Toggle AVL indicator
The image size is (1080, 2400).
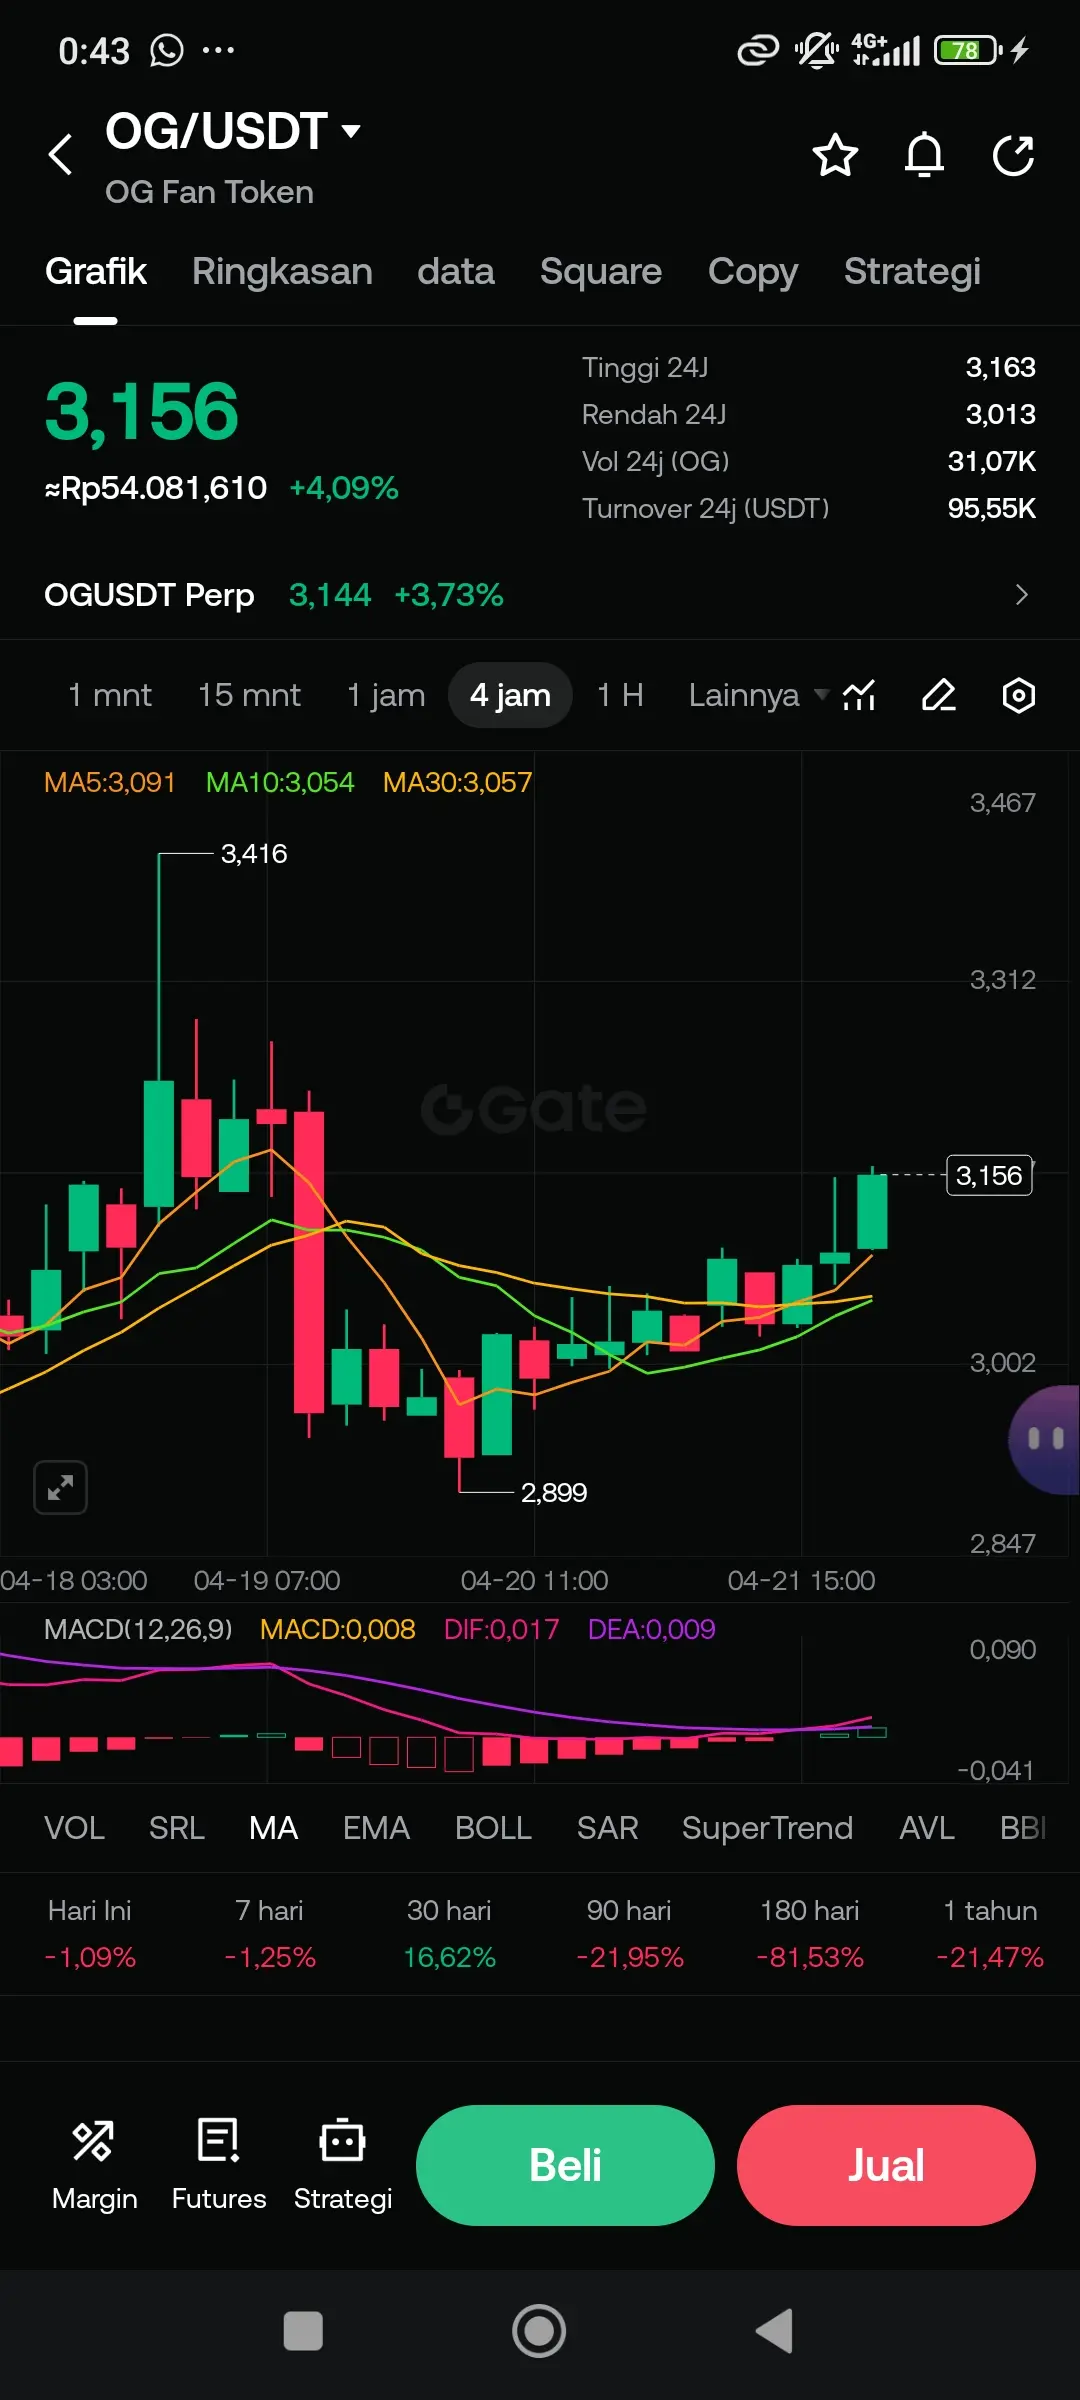coord(926,1828)
